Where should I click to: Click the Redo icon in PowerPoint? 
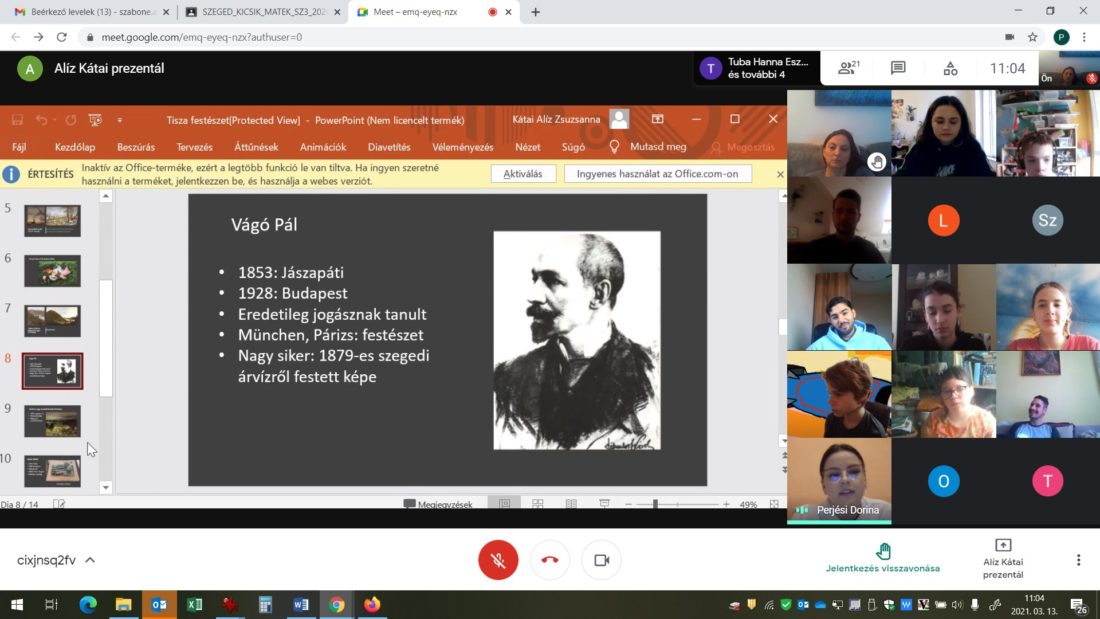pyautogui.click(x=71, y=120)
